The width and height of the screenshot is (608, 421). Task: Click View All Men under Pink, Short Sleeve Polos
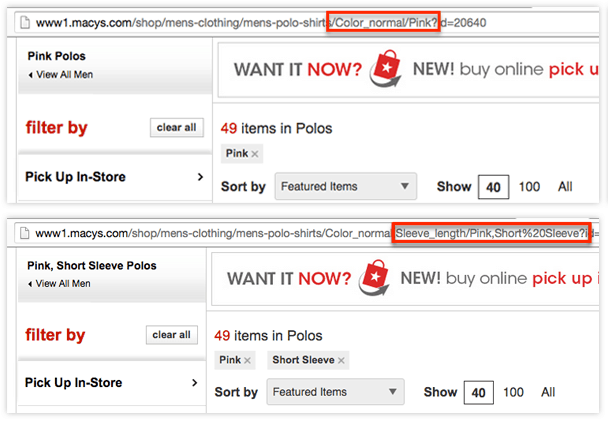pyautogui.click(x=59, y=284)
